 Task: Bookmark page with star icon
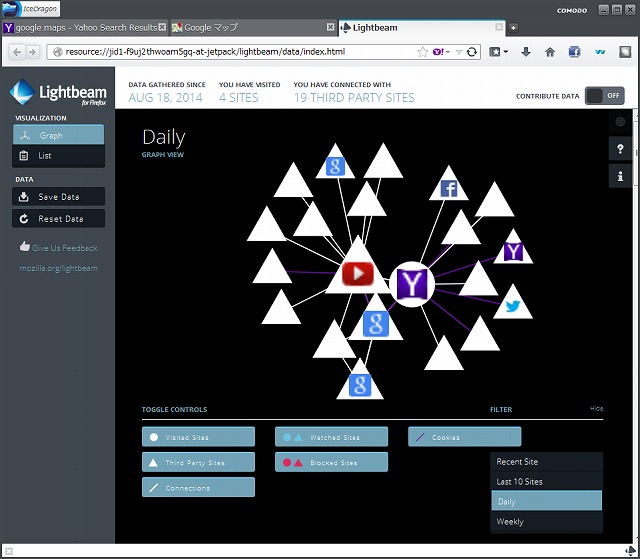(422, 52)
